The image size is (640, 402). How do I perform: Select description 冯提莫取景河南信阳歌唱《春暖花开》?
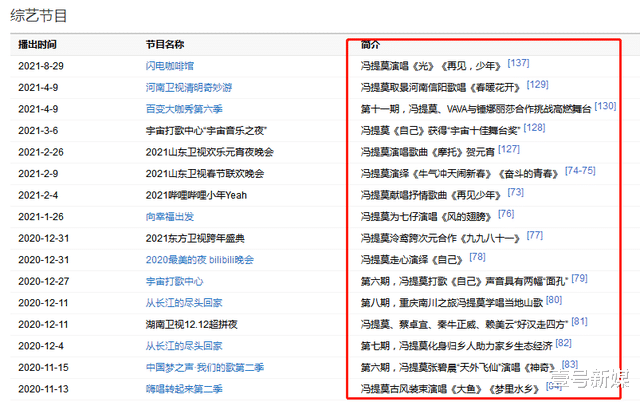pos(441,88)
